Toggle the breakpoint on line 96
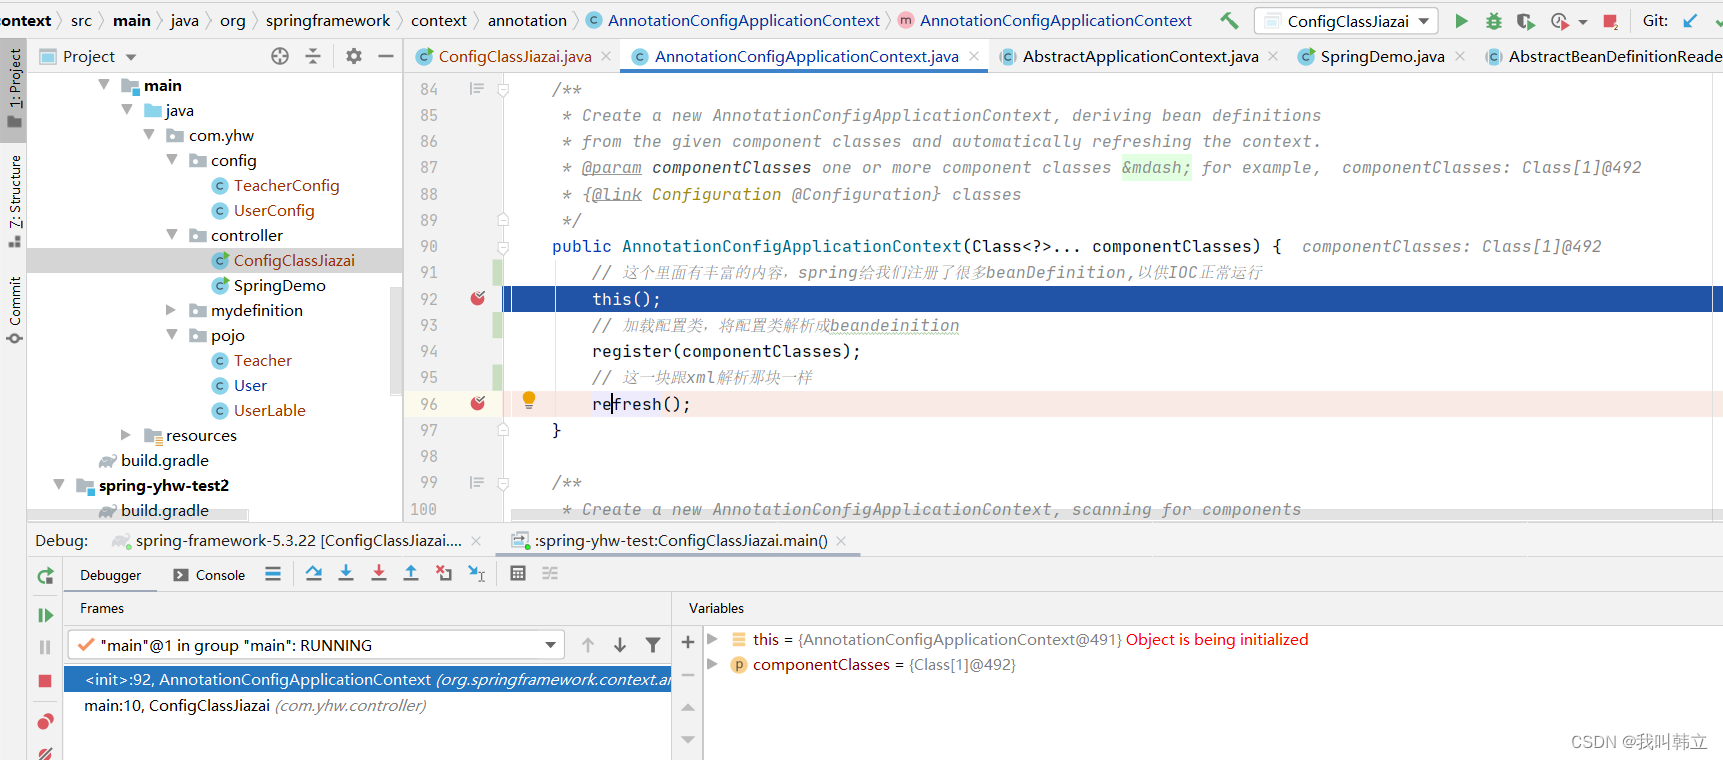Viewport: 1723px width, 760px height. (x=478, y=403)
